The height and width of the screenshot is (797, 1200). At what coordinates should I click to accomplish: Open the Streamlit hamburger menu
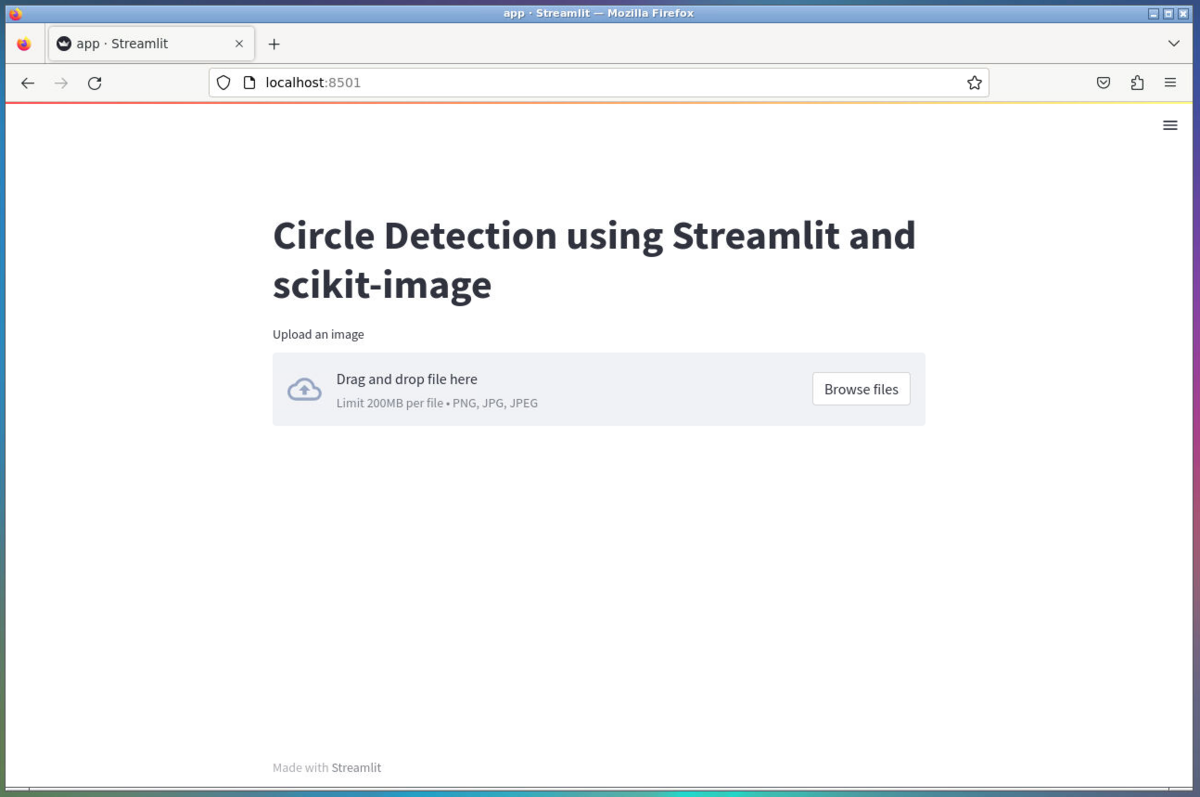(1170, 125)
